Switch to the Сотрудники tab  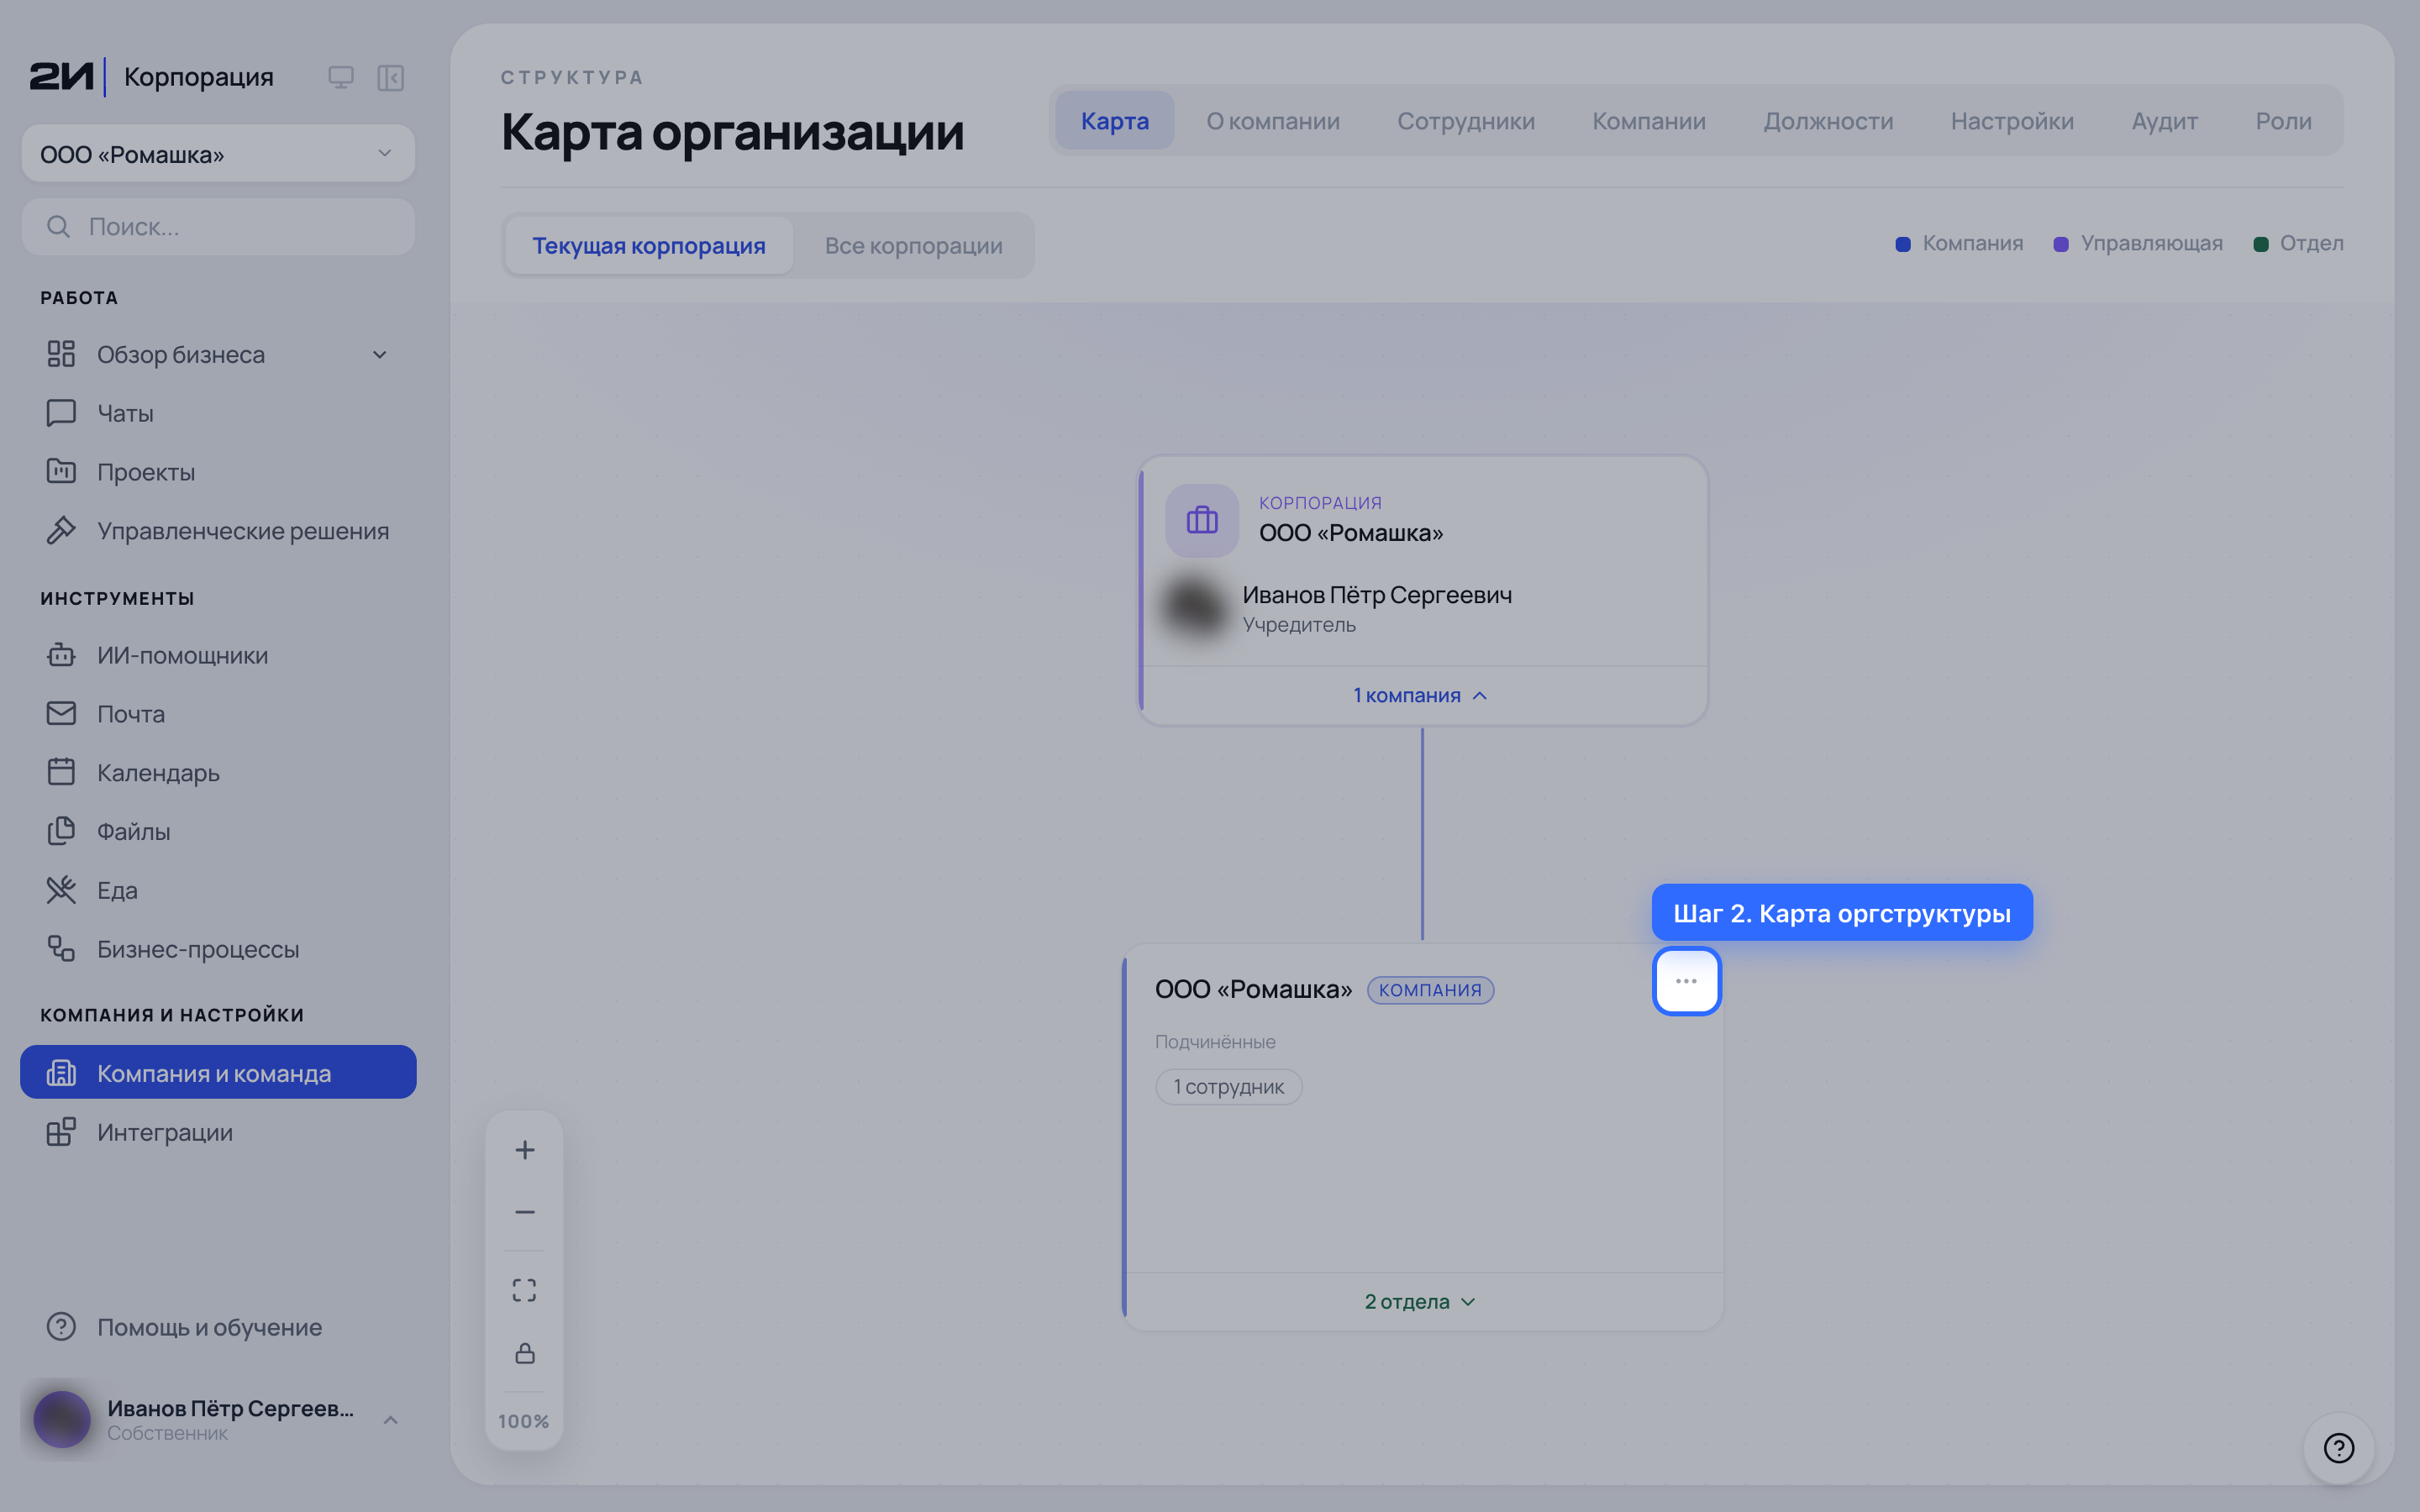coord(1465,121)
